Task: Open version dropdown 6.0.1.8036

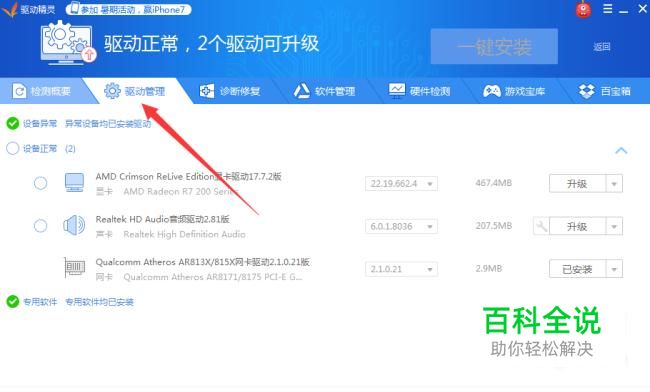Action: click(x=401, y=226)
